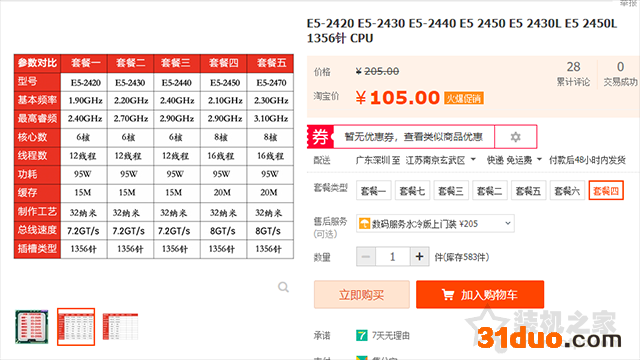The height and width of the screenshot is (360, 640).
Task: Click the crossed-out ¥205.00 price
Action: click(377, 71)
